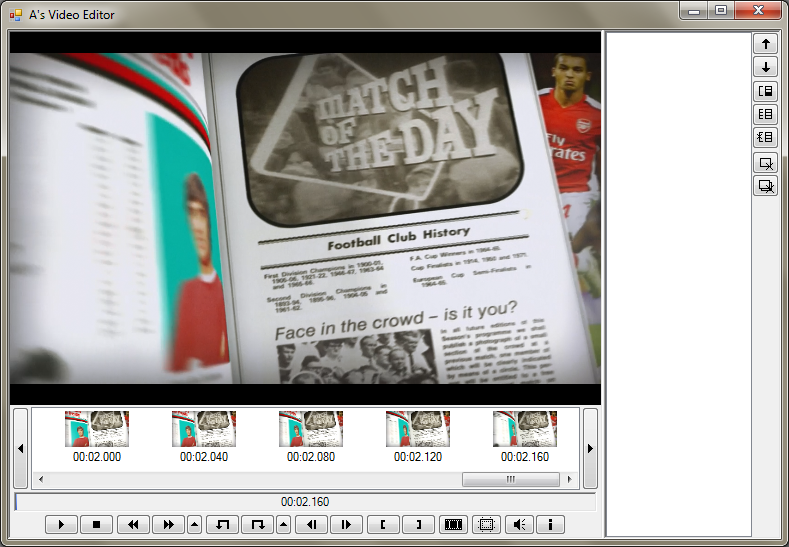Screen dimensions: 789x547
Task: Open the info button
Action: (x=550, y=524)
